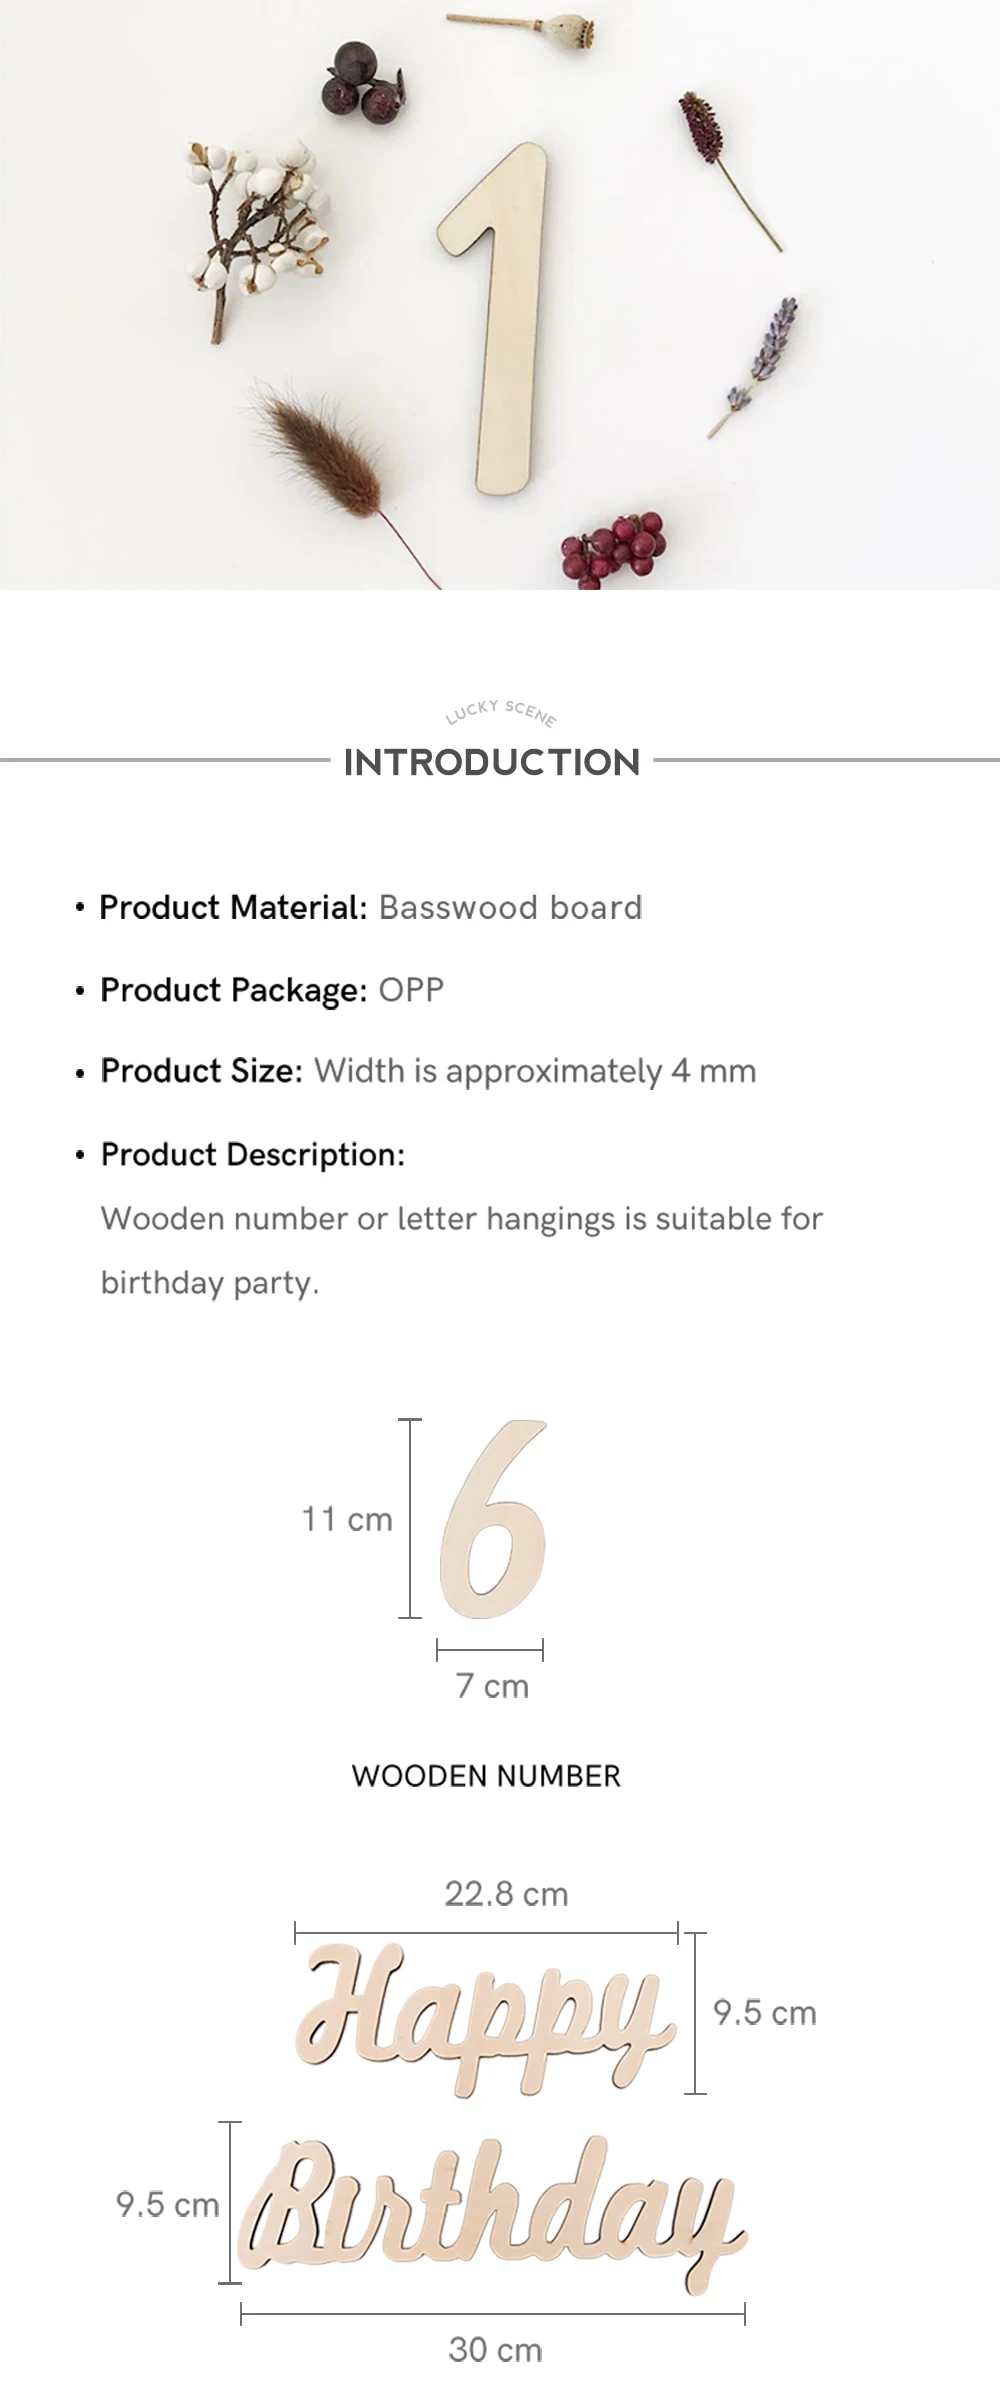Click the 22.8 cm dimension label
The width and height of the screenshot is (1000, 2400).
click(x=506, y=1893)
